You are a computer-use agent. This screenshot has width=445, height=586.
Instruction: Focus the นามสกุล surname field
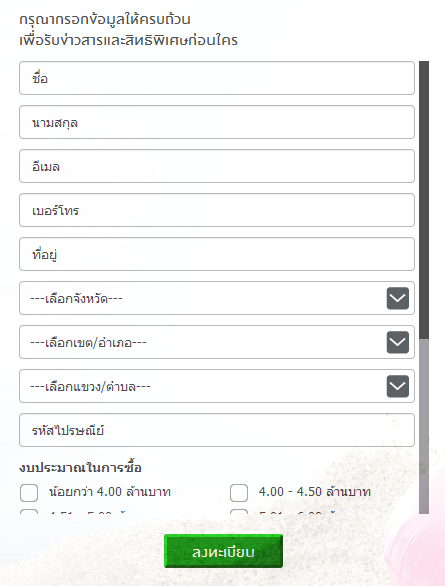217,122
